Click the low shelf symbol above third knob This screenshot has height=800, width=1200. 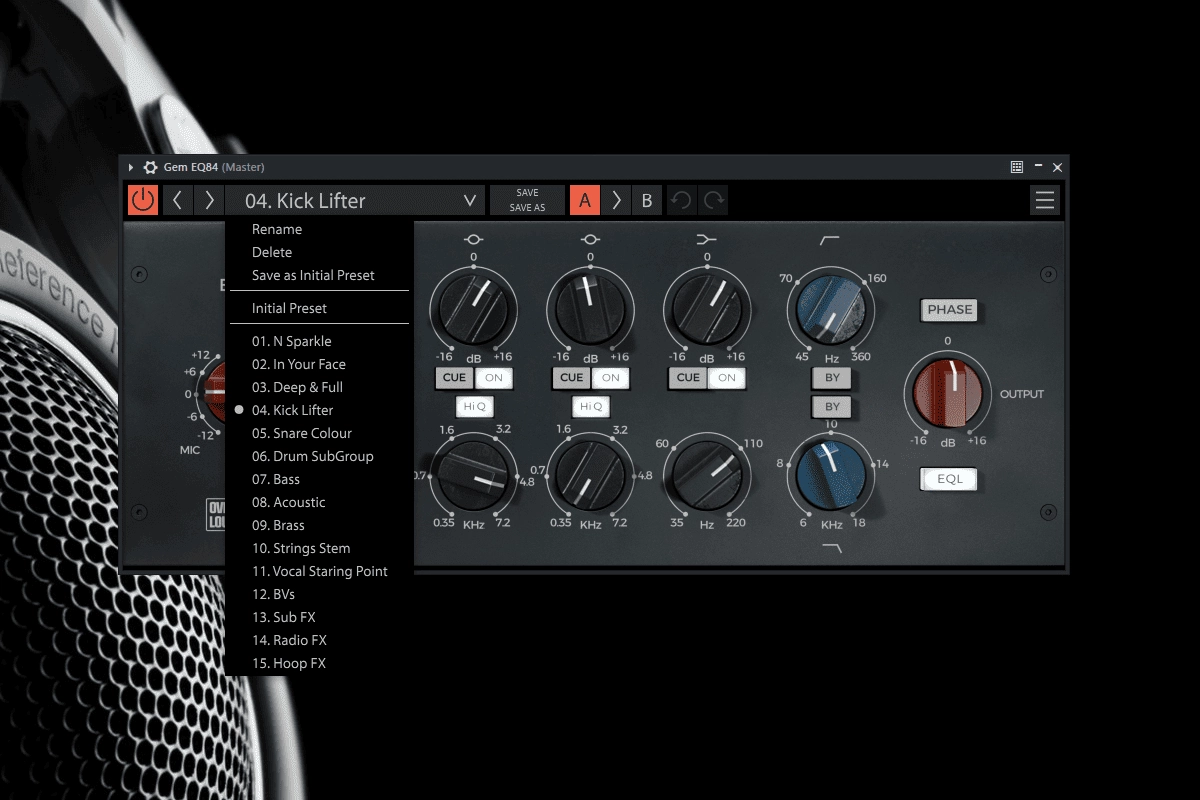click(707, 239)
